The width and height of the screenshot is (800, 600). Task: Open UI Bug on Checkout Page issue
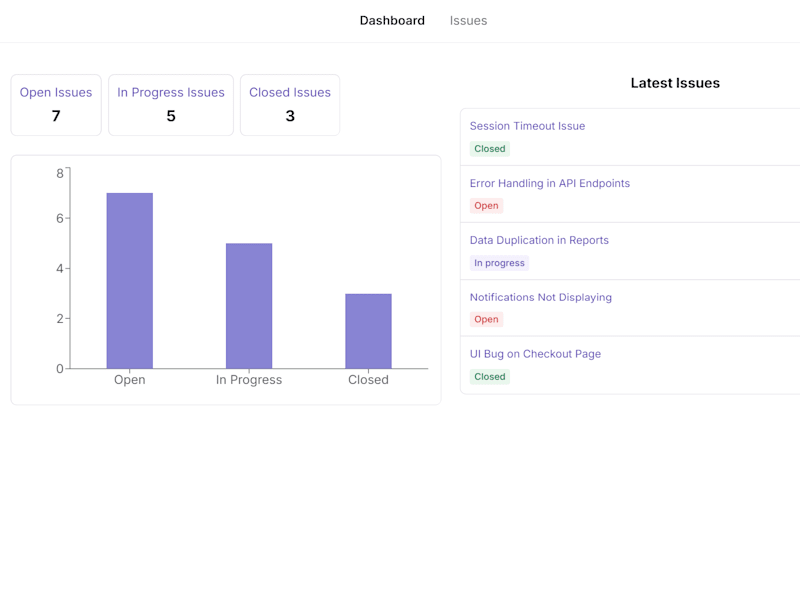click(535, 354)
